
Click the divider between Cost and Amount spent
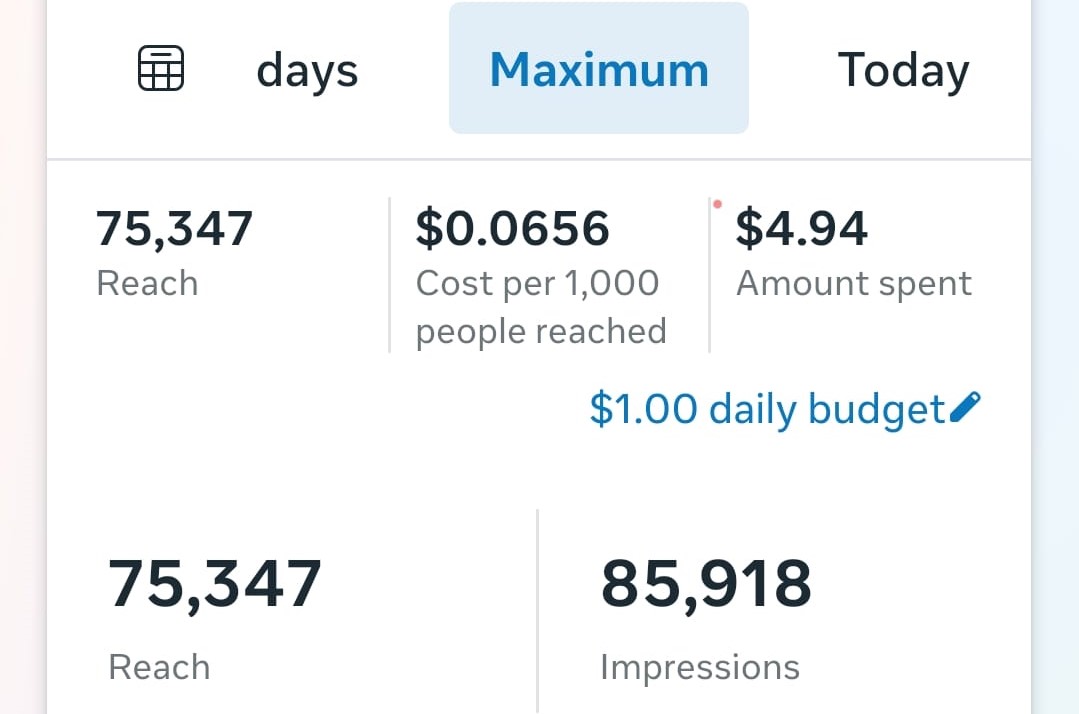click(x=709, y=275)
